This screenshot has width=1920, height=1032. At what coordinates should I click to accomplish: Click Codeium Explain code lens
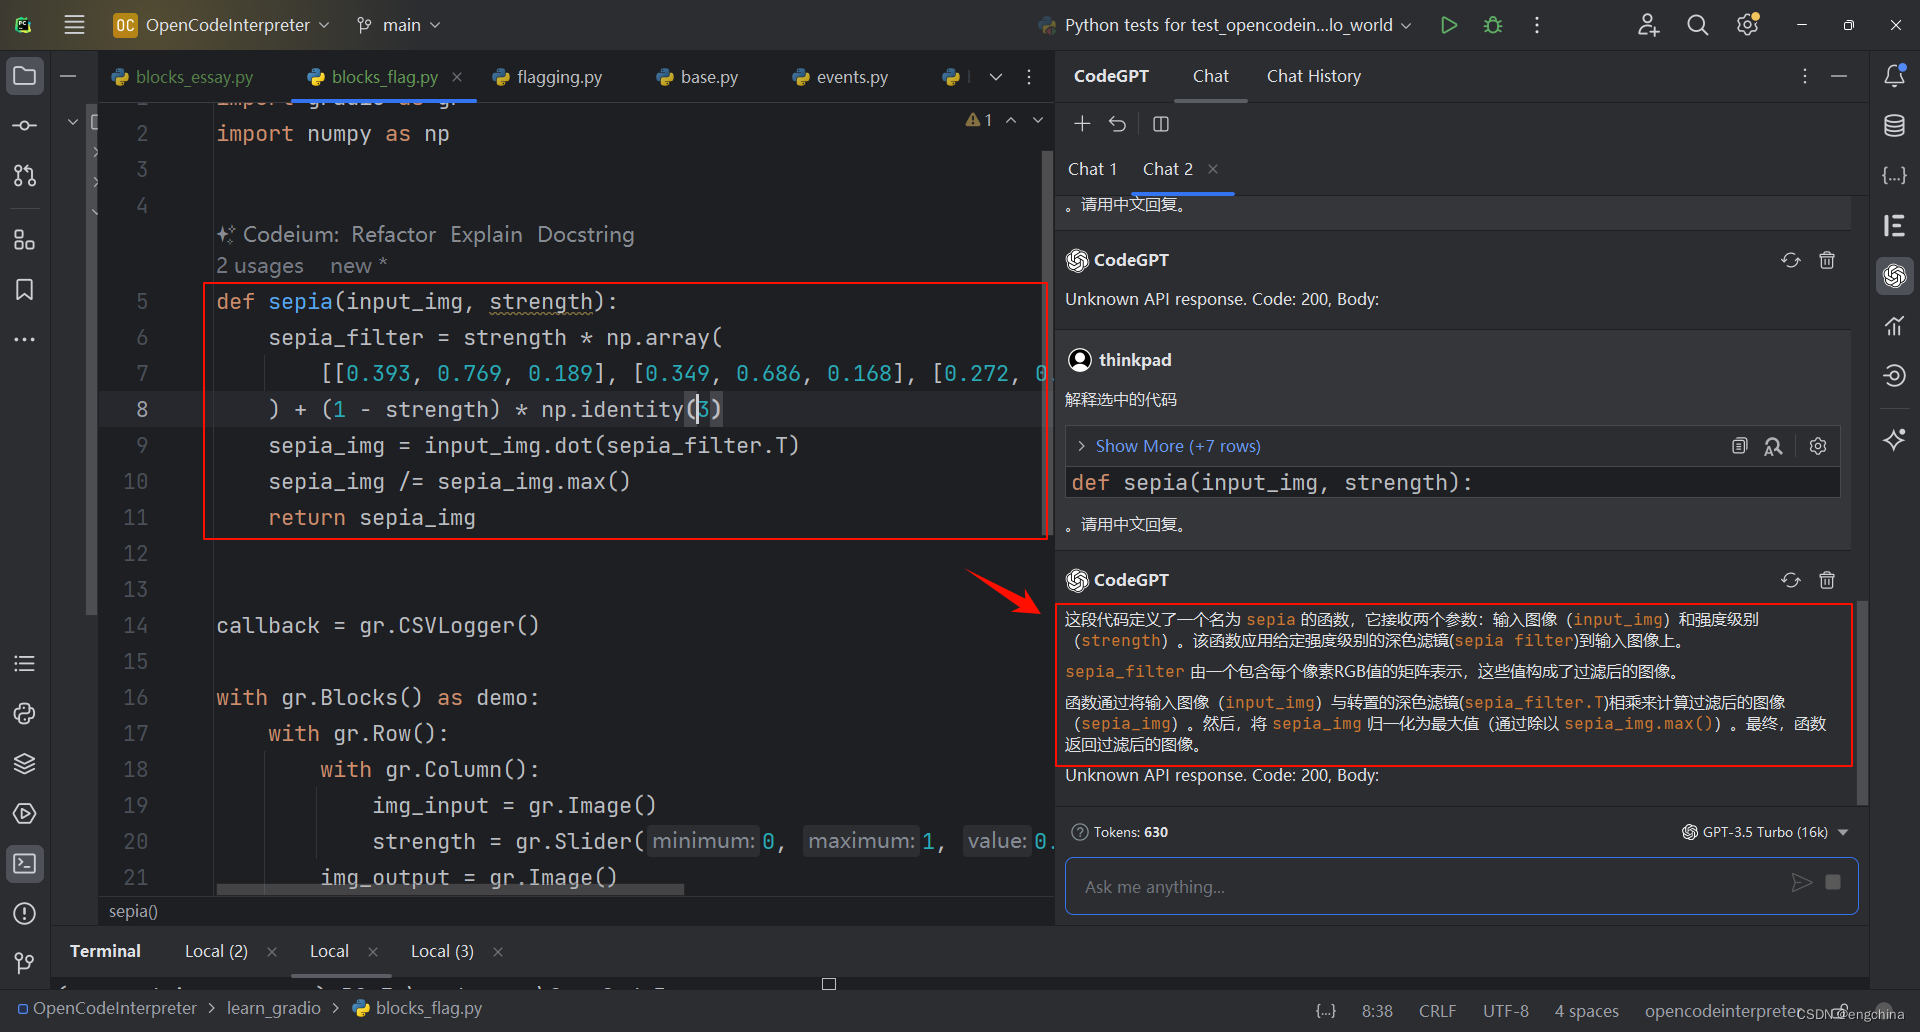tap(486, 234)
